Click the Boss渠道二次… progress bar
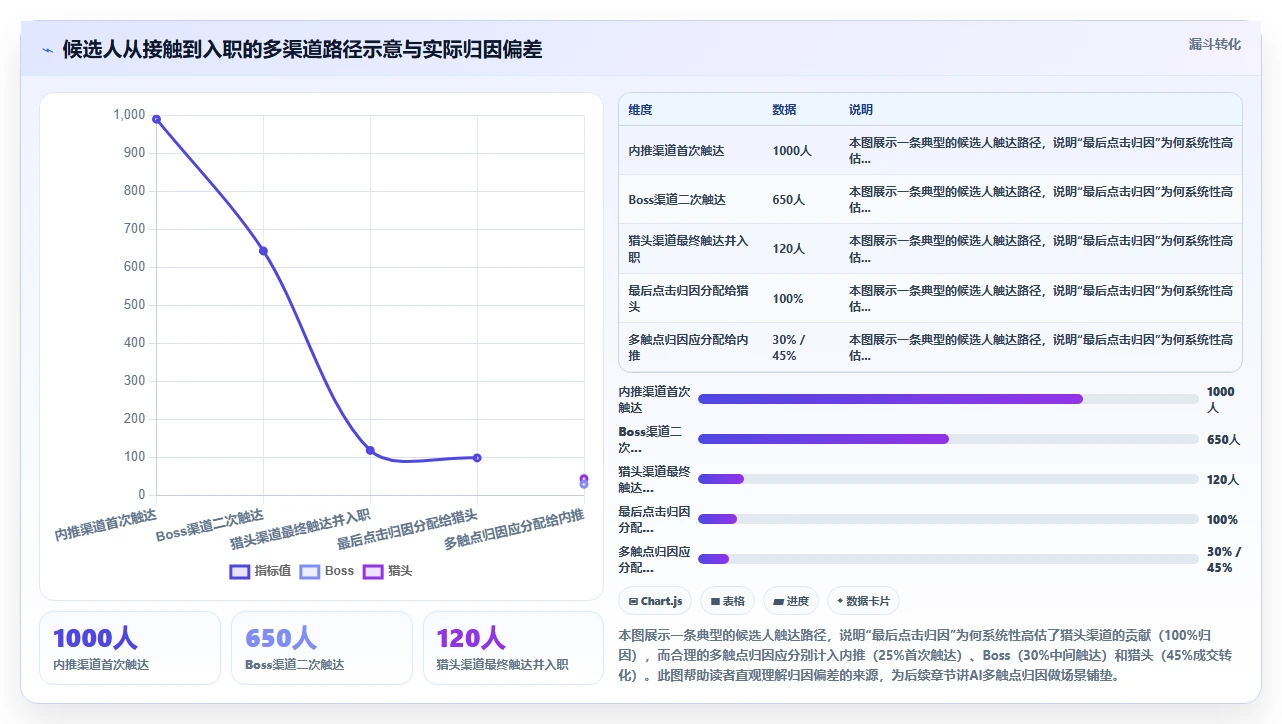 pyautogui.click(x=948, y=439)
